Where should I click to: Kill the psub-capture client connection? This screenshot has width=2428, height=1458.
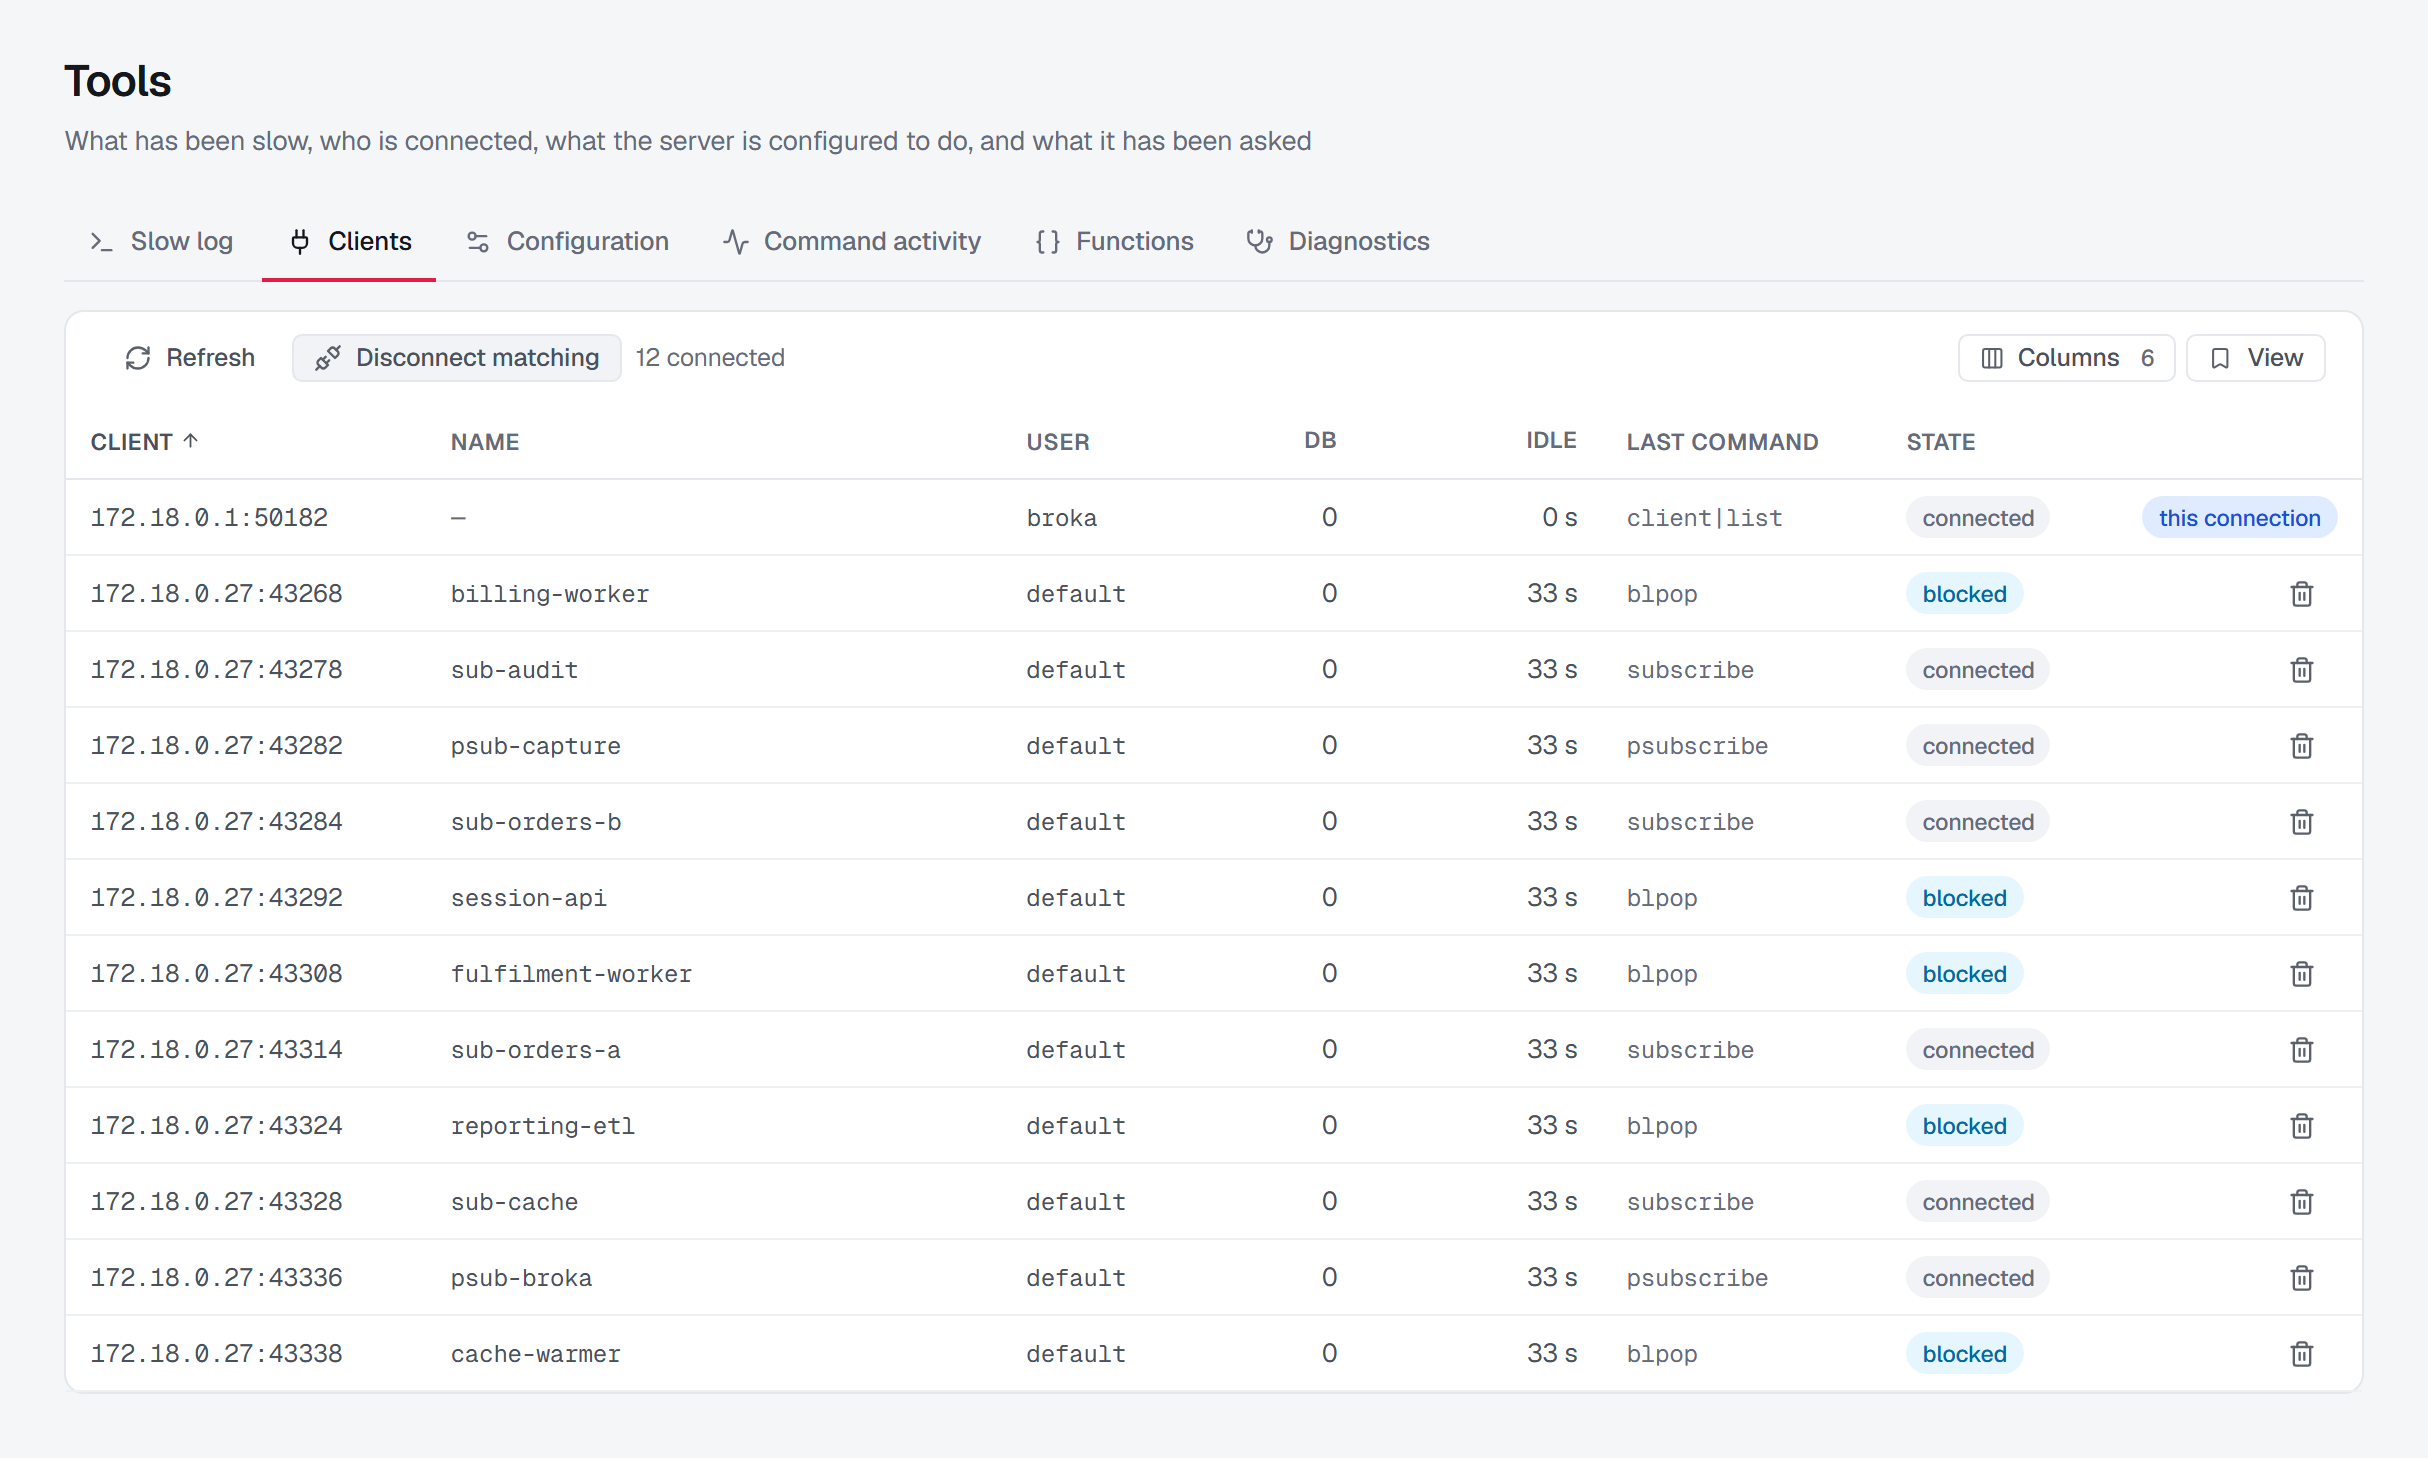click(2301, 746)
